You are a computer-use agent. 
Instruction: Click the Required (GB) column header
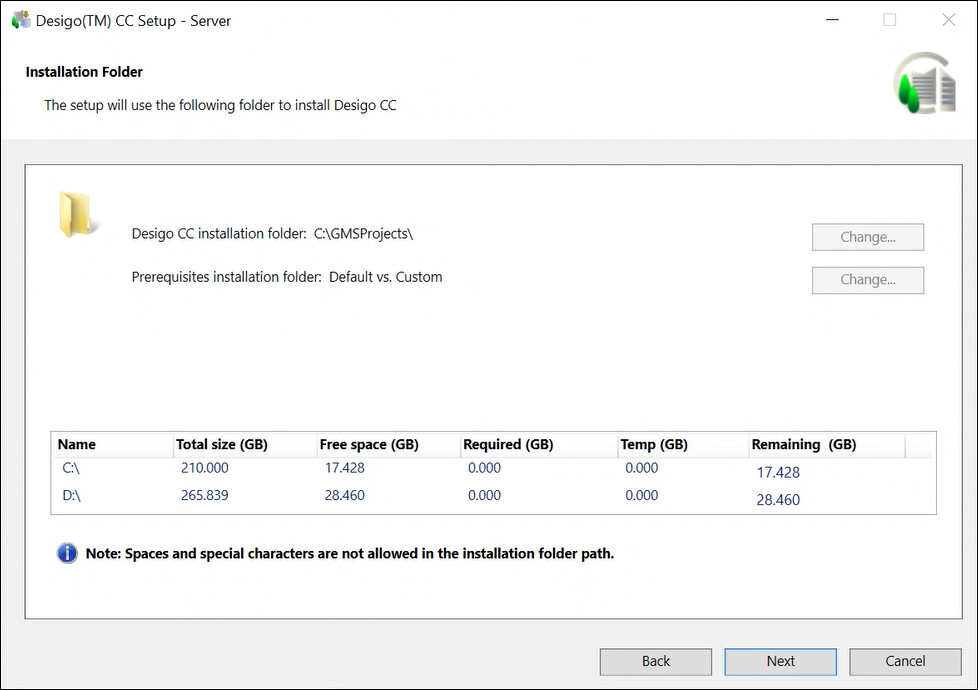coord(508,444)
